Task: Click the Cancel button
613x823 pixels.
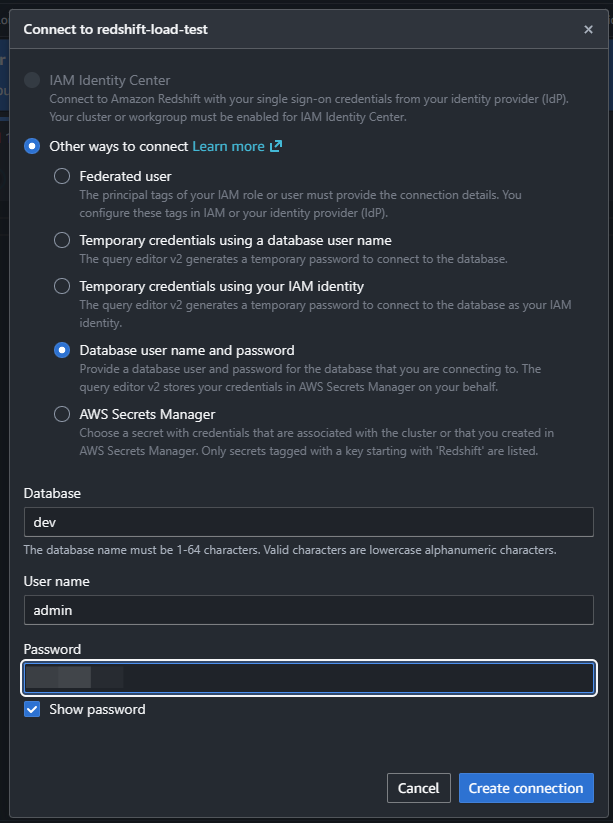Action: [418, 788]
